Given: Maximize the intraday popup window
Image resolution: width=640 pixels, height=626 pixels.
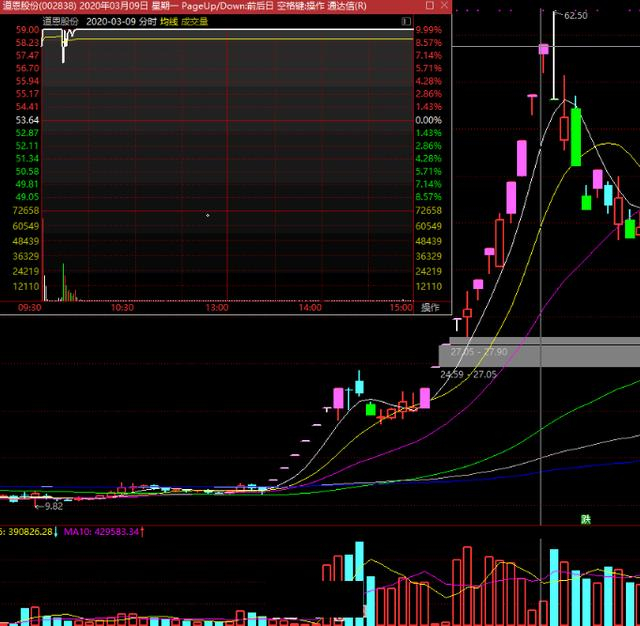Looking at the screenshot, I should (429, 5).
